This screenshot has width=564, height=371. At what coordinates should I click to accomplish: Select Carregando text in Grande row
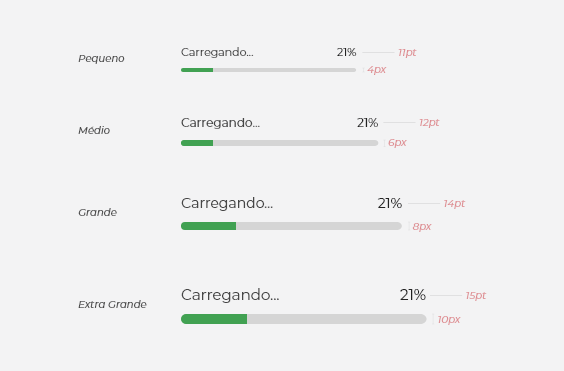pos(227,203)
